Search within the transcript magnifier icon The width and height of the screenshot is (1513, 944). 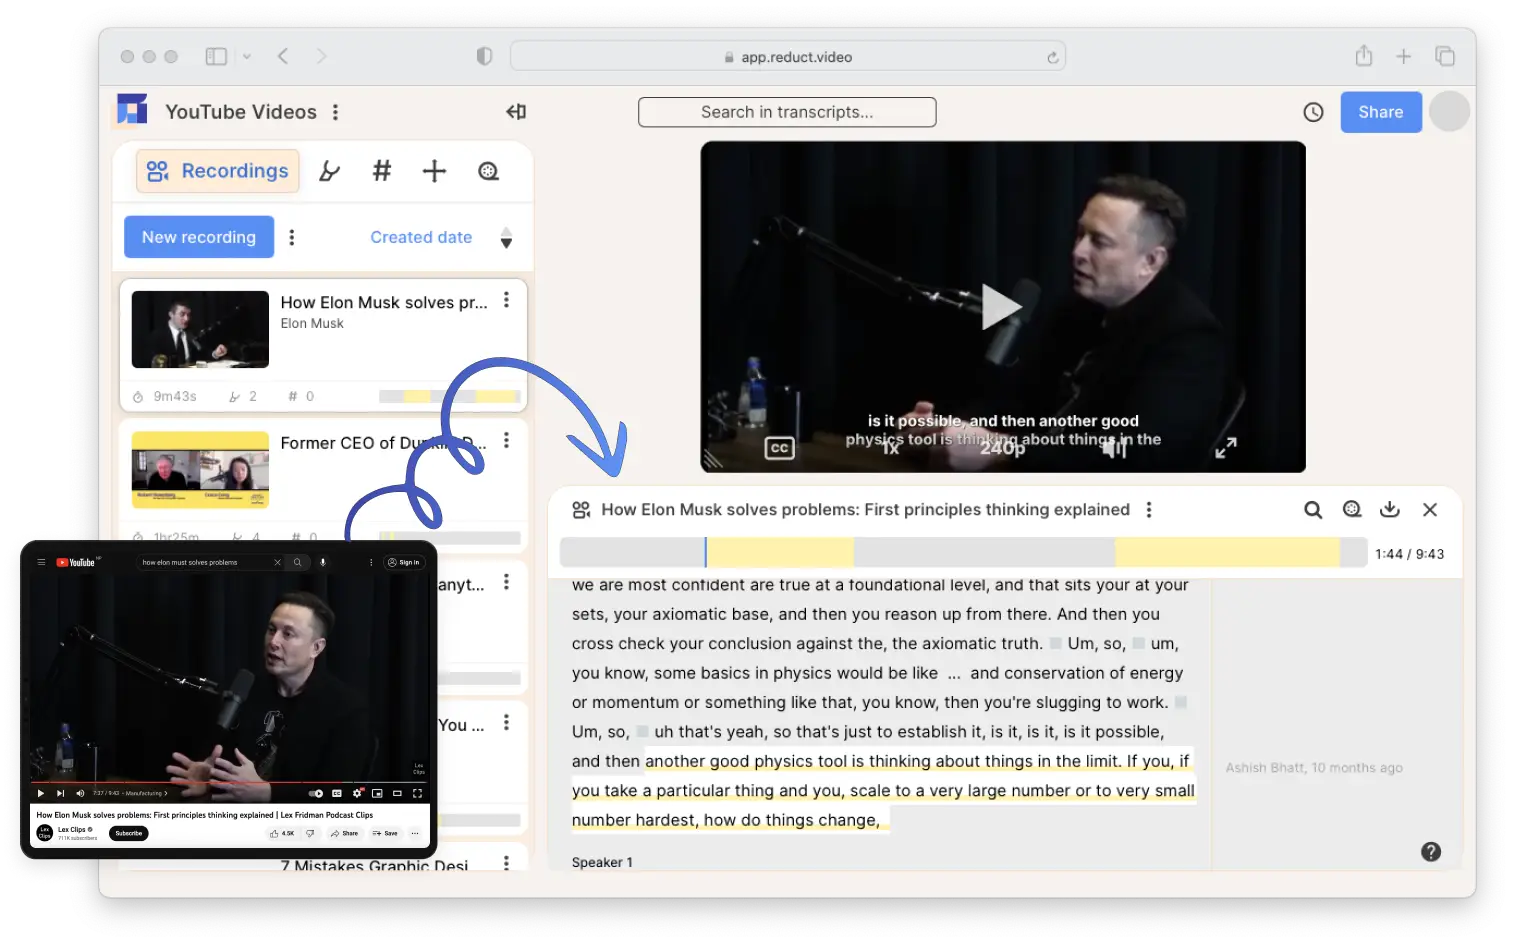click(x=1313, y=510)
